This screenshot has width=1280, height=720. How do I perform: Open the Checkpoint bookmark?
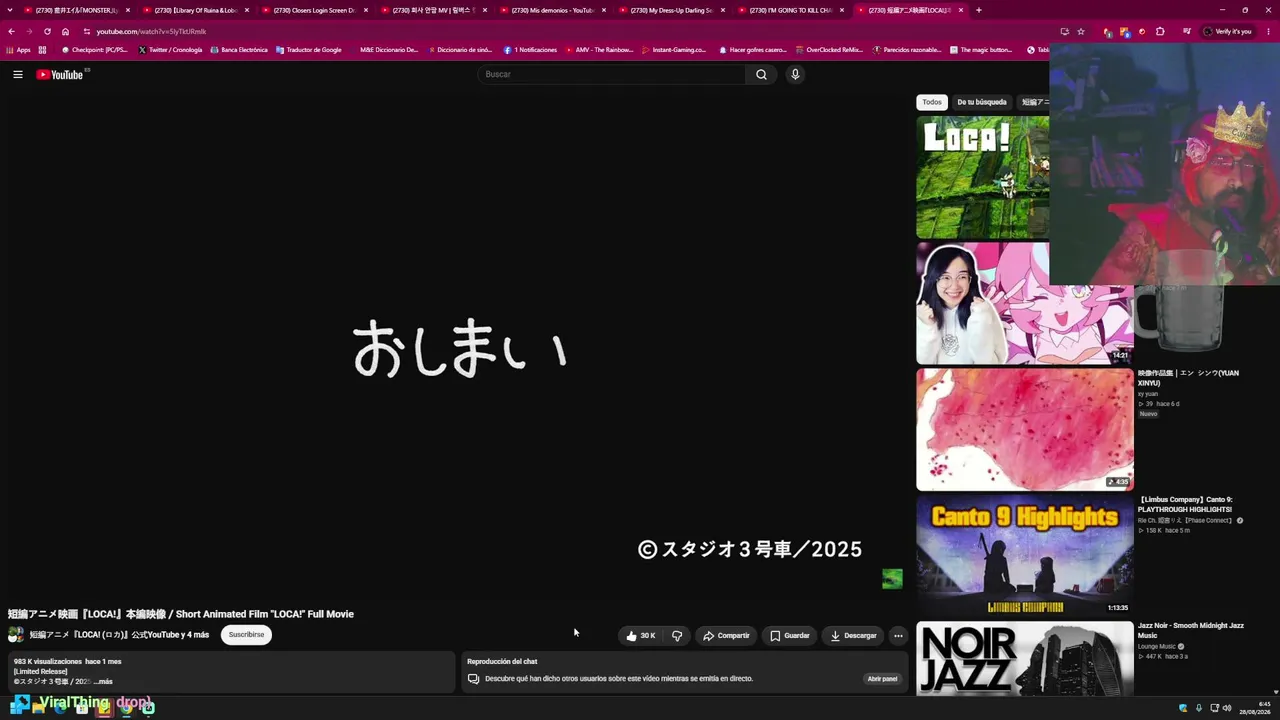tap(95, 50)
